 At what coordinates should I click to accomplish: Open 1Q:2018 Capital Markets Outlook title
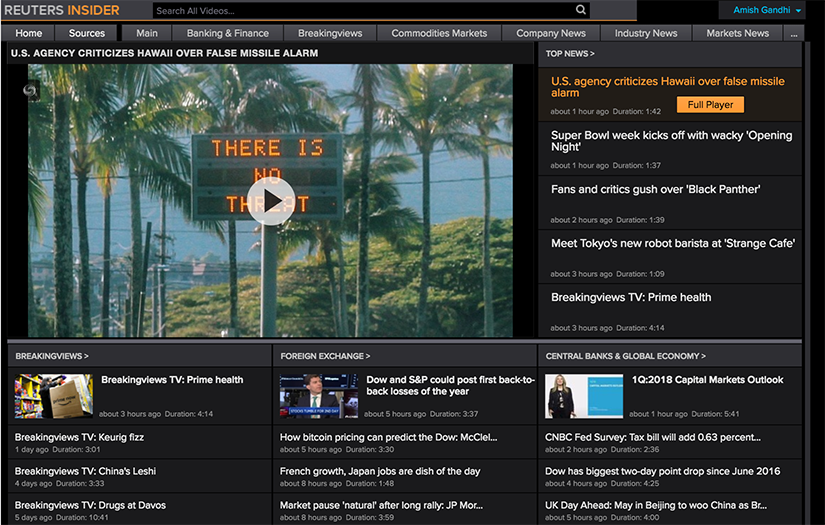[707, 380]
